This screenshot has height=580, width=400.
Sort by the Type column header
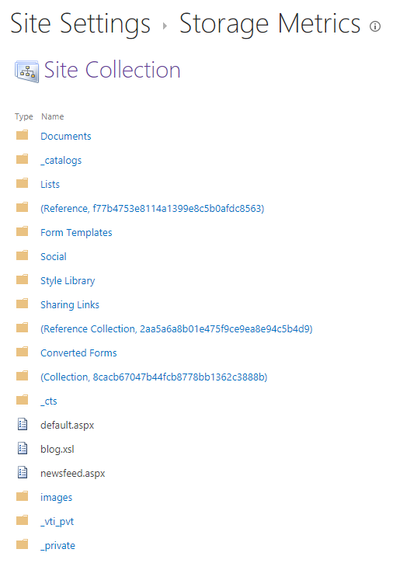pyautogui.click(x=24, y=117)
